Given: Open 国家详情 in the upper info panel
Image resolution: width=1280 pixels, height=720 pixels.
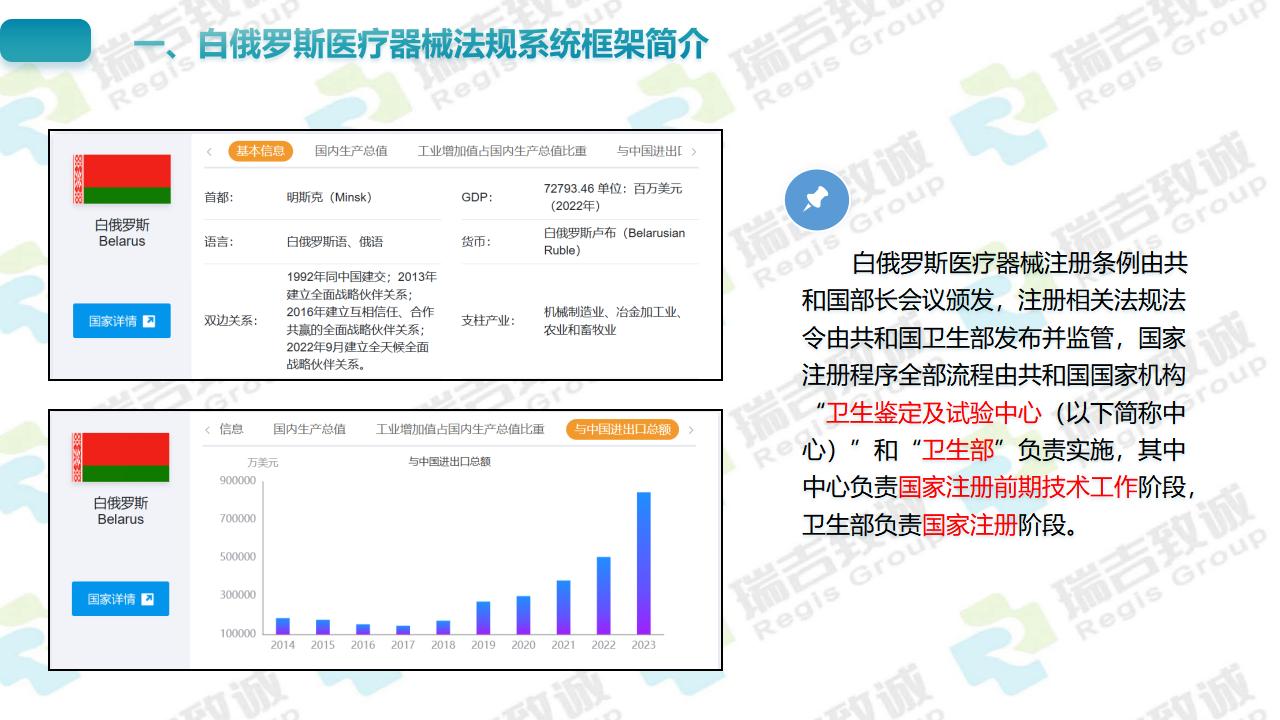Looking at the screenshot, I should point(121,321).
